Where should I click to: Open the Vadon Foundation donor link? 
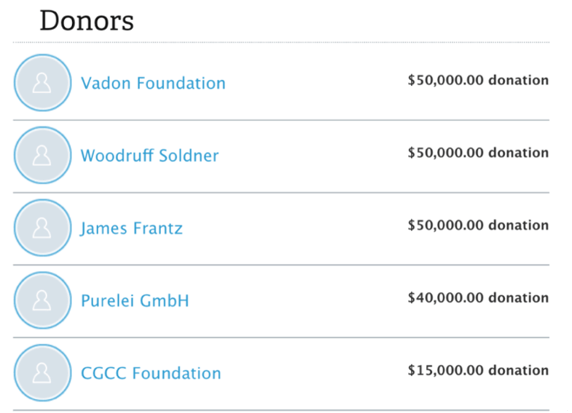pyautogui.click(x=153, y=83)
